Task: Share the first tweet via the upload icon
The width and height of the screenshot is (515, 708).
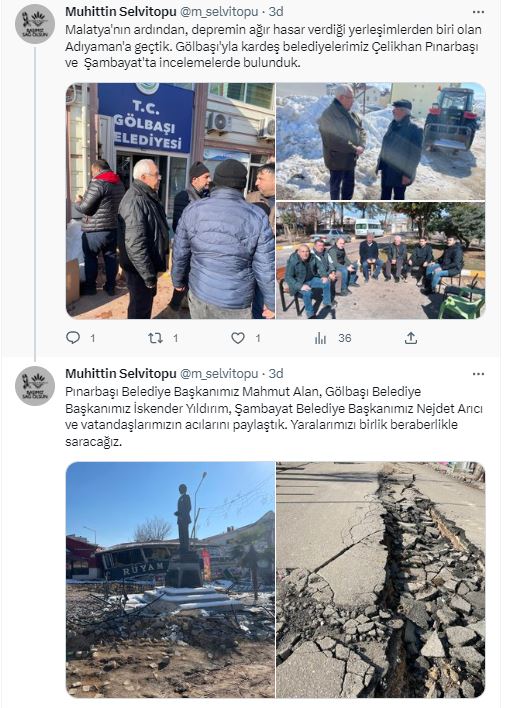Action: coord(411,338)
